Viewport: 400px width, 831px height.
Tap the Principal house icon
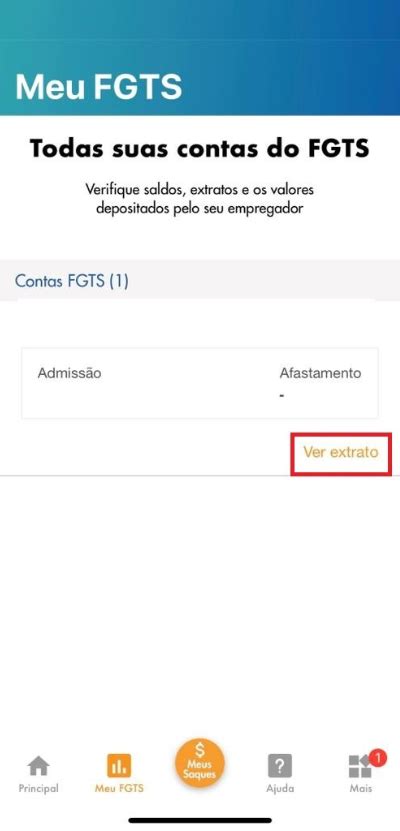click(x=39, y=765)
